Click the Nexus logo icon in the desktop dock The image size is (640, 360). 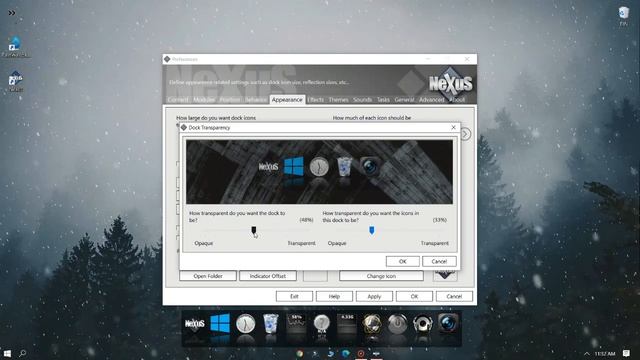(x=195, y=325)
